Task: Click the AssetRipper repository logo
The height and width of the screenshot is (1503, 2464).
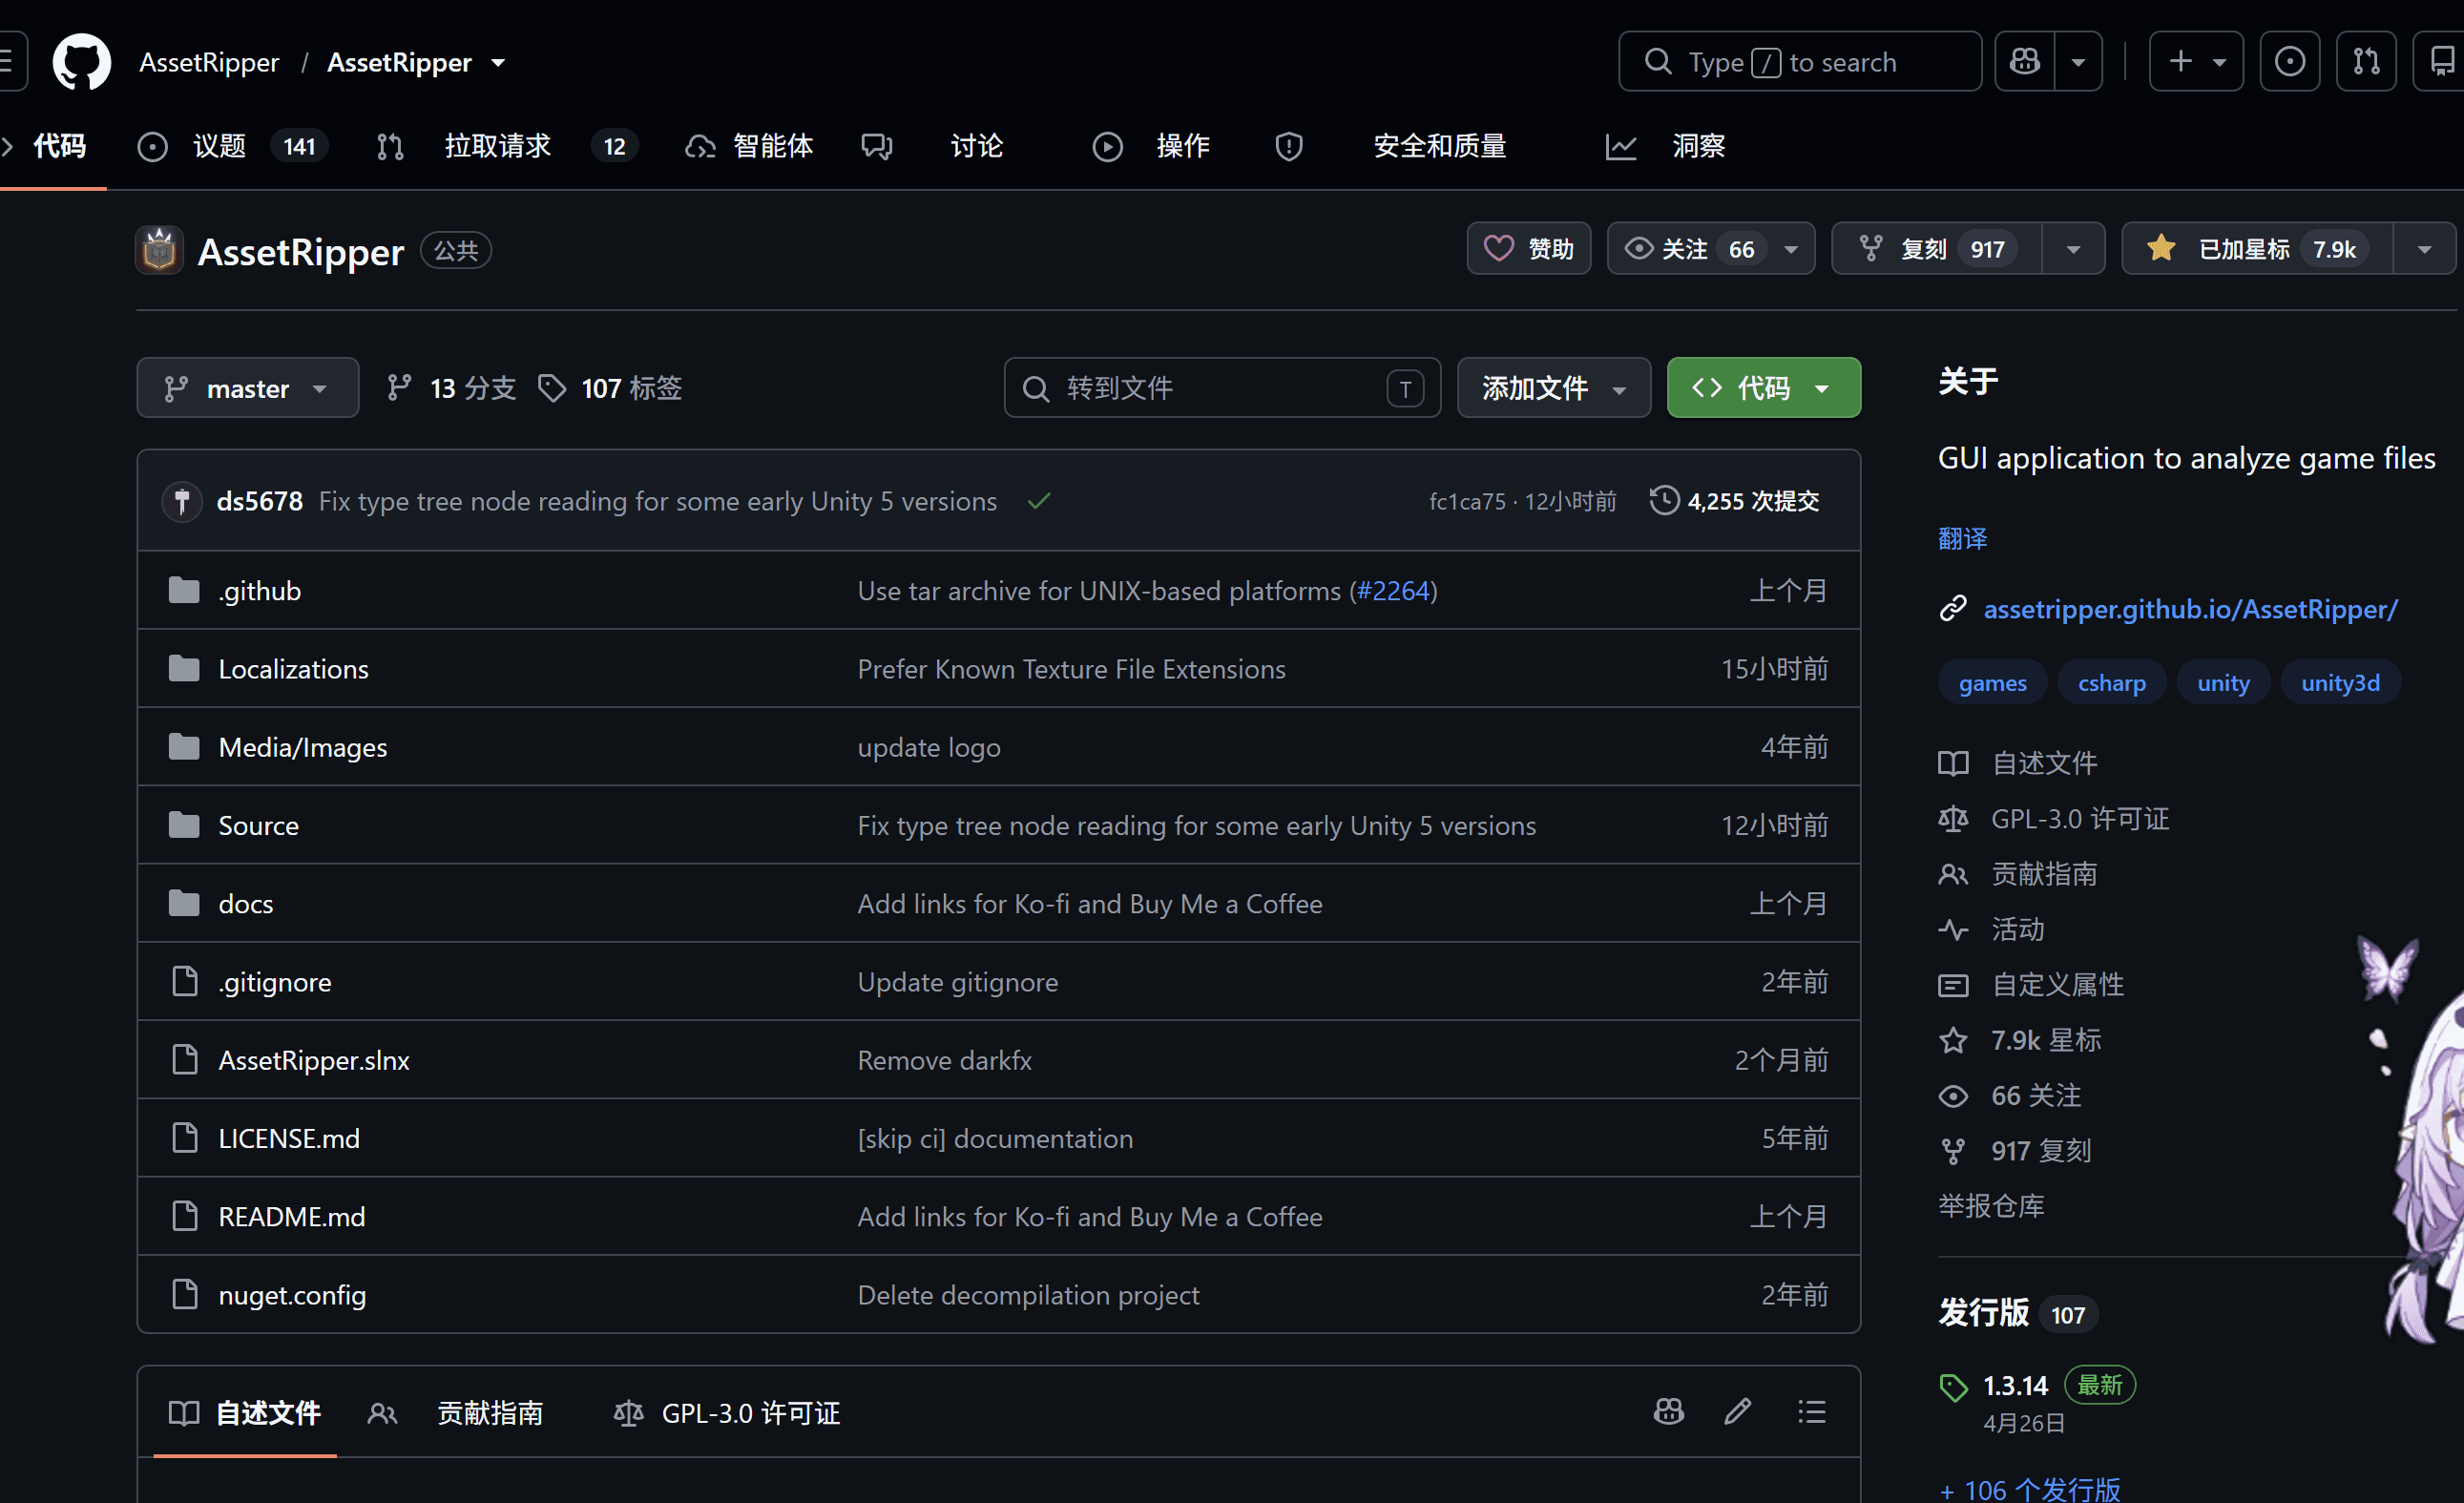Action: (x=159, y=250)
